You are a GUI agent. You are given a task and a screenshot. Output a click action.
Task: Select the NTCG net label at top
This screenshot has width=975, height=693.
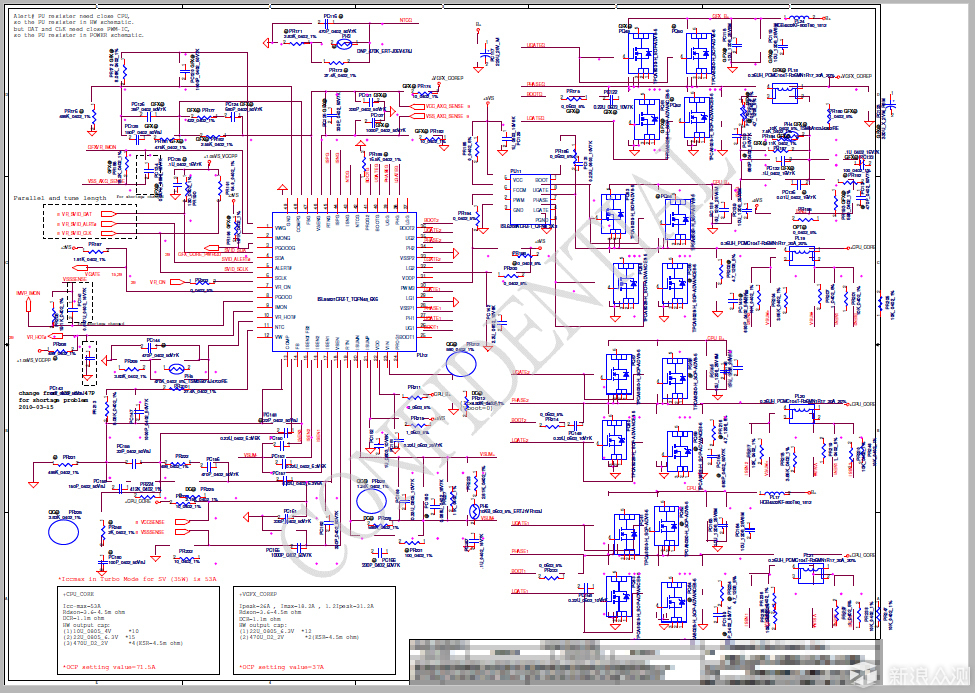click(406, 21)
